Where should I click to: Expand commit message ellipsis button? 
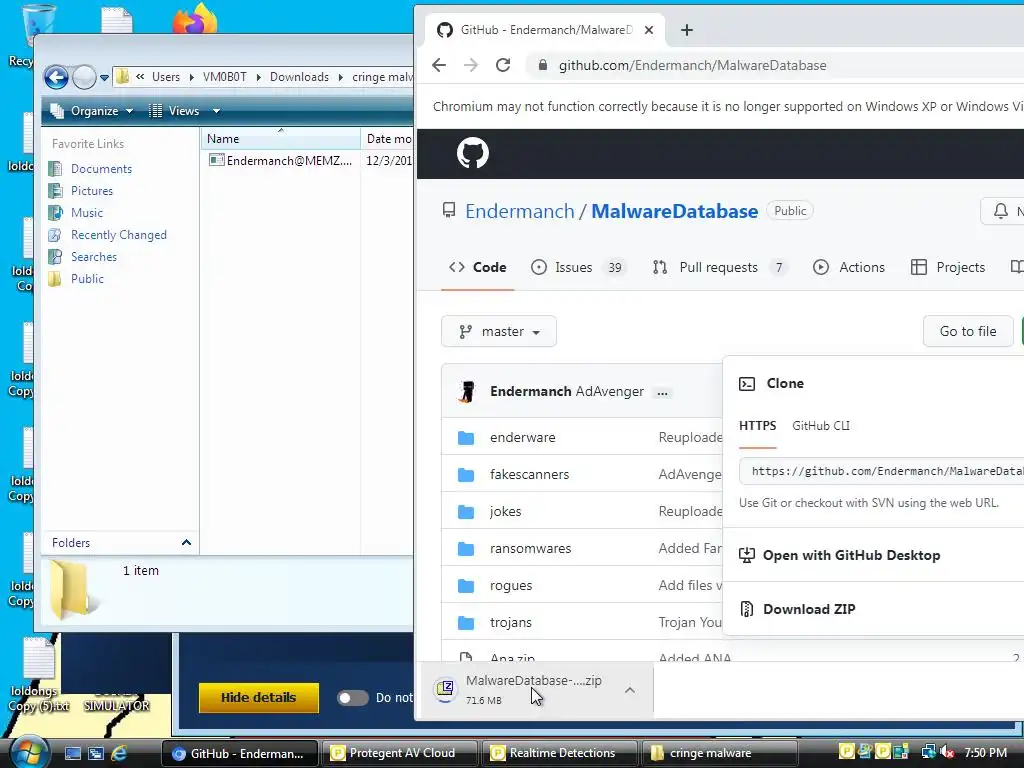tap(662, 392)
